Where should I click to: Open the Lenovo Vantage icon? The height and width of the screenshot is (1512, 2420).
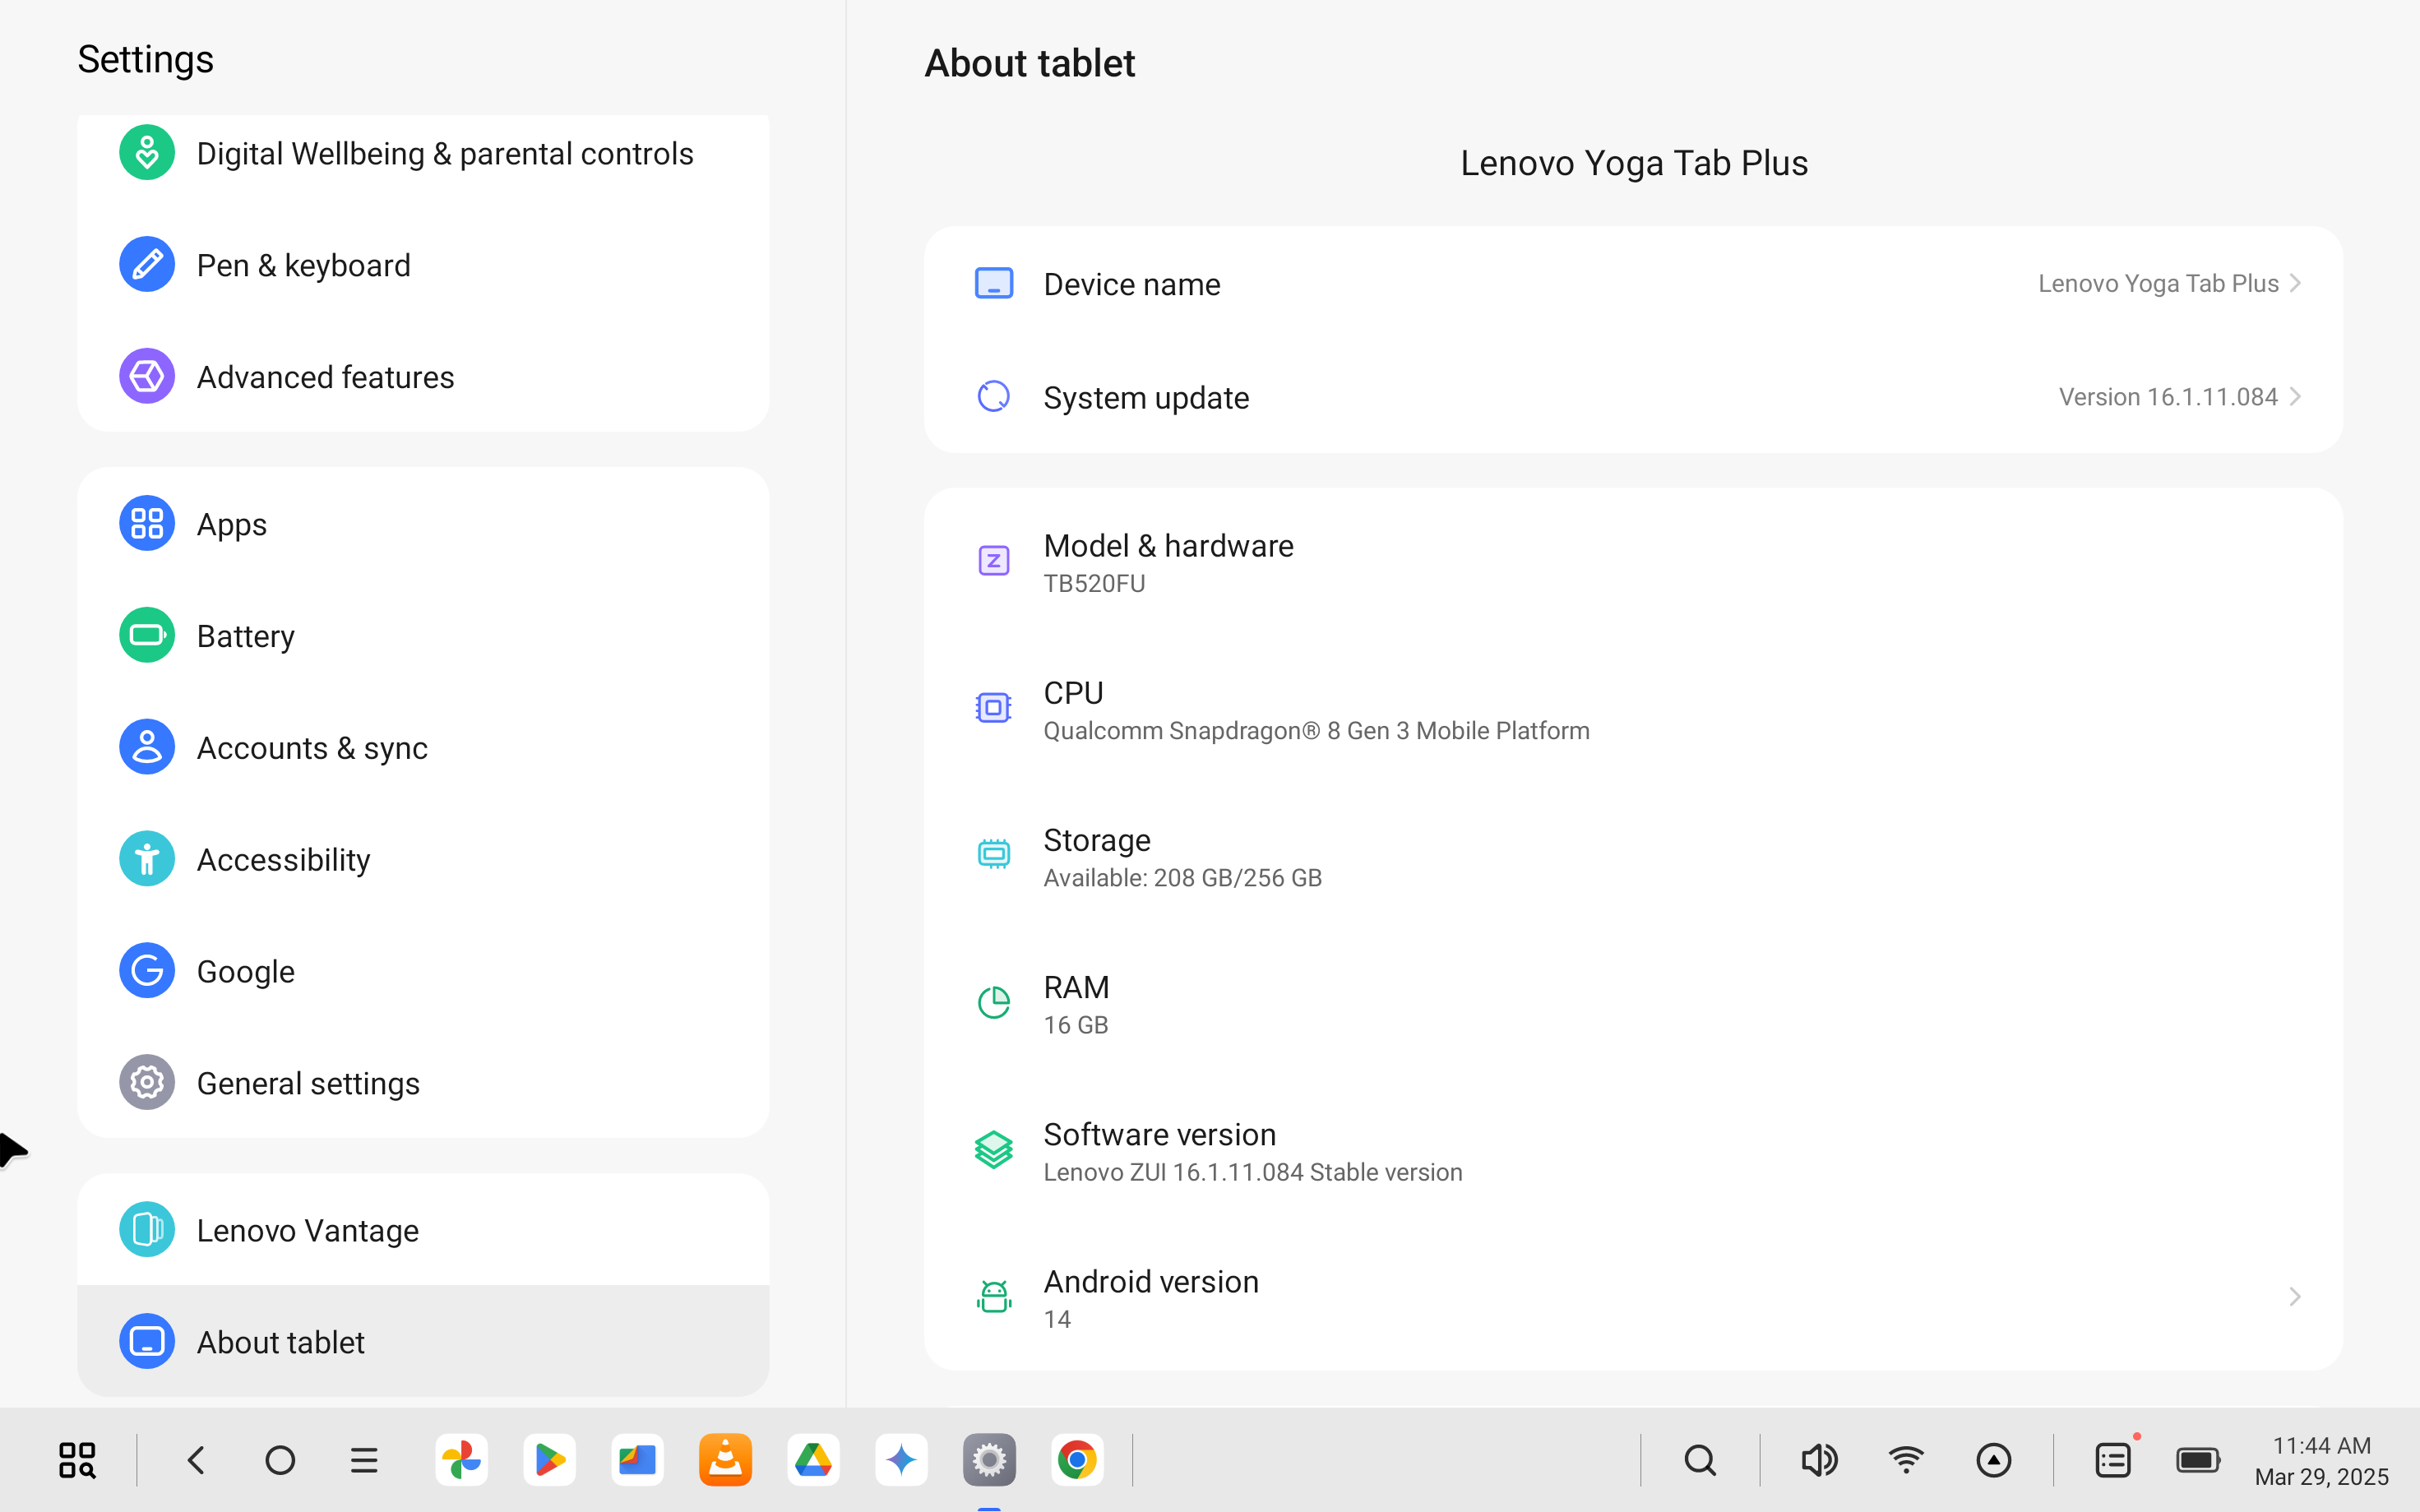[x=147, y=1229]
